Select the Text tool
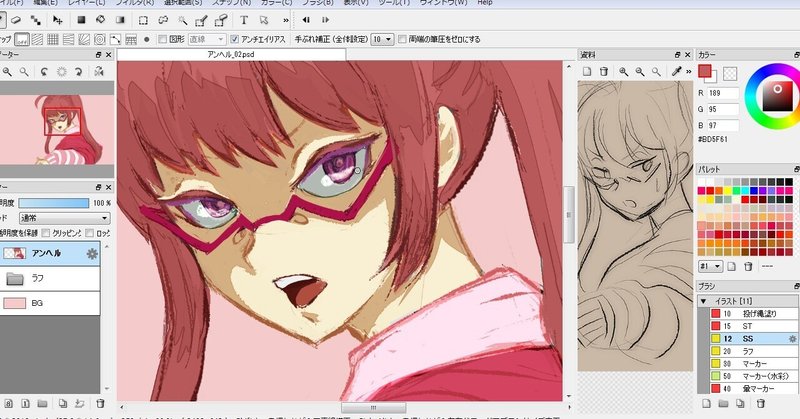The height and width of the screenshot is (419, 800). pos(244,20)
